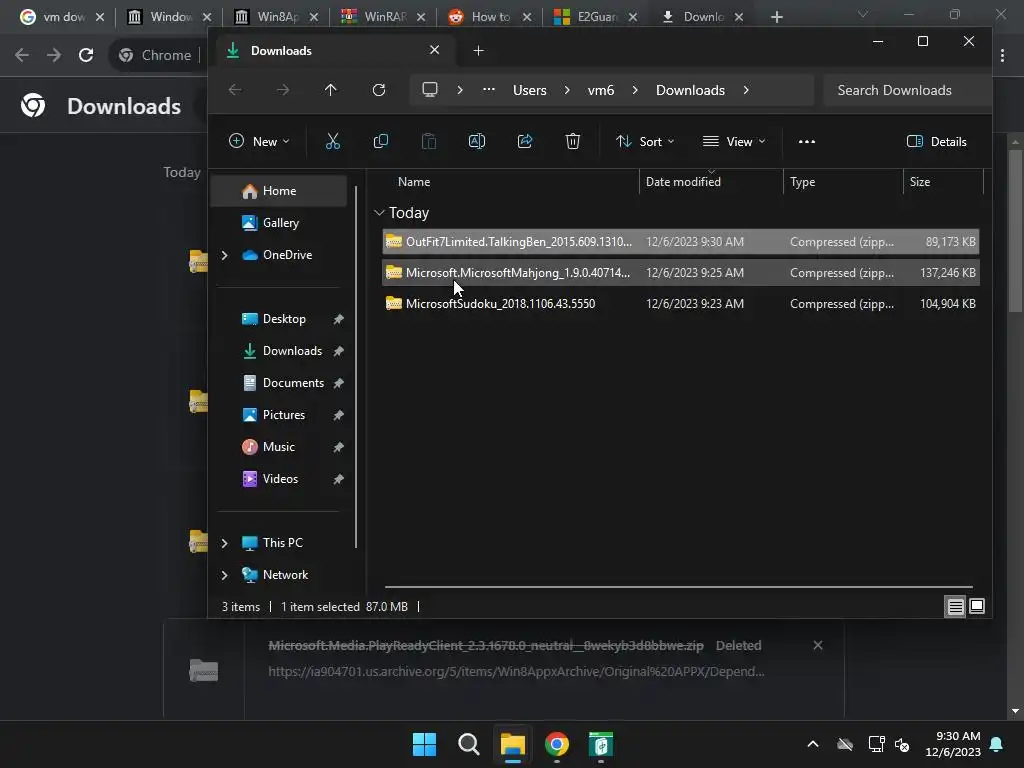
Task: Click the Explorer back navigation arrow
Action: click(235, 90)
